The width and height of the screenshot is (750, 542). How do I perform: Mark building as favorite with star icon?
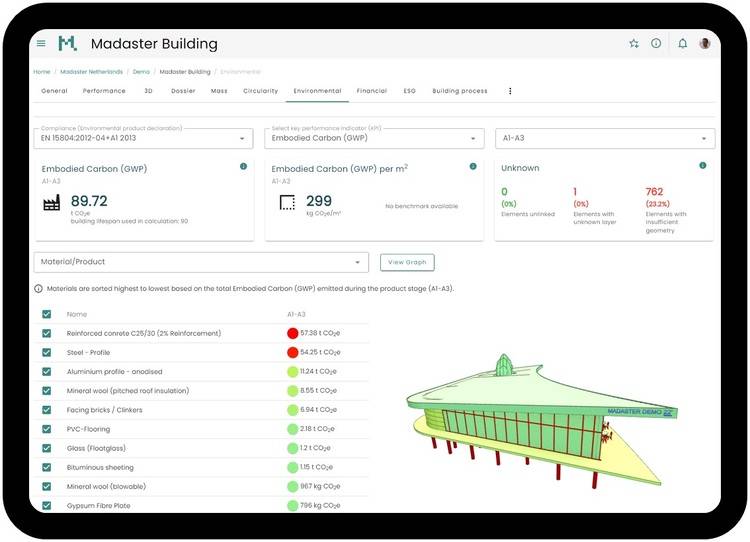tap(633, 44)
